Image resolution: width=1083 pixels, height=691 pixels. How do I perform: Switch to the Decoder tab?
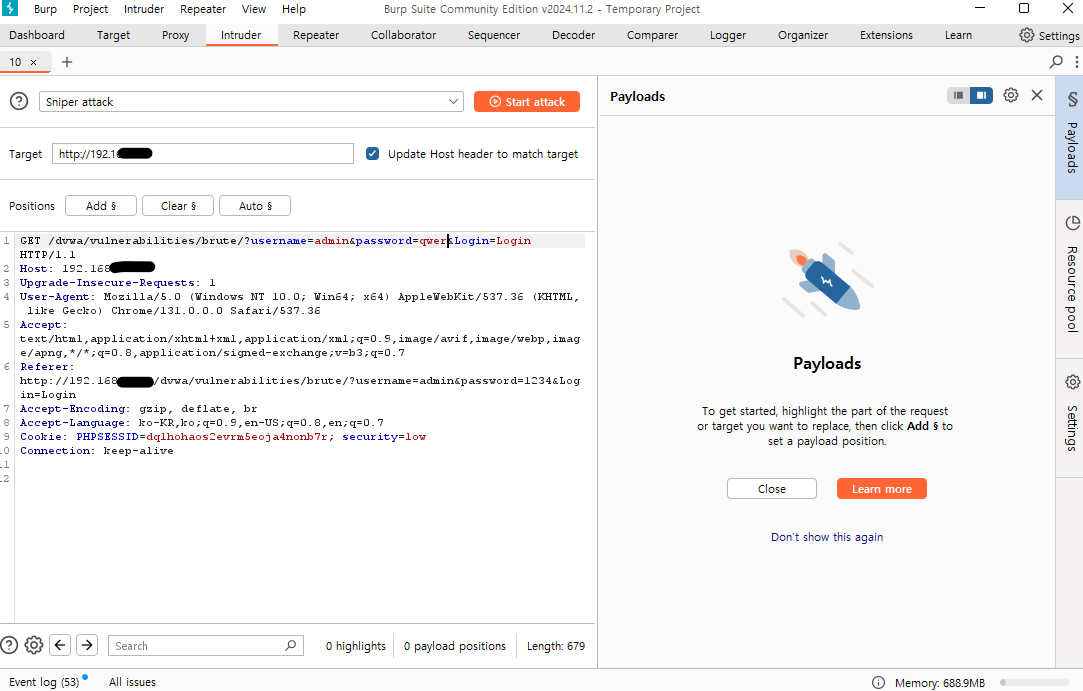tap(573, 35)
